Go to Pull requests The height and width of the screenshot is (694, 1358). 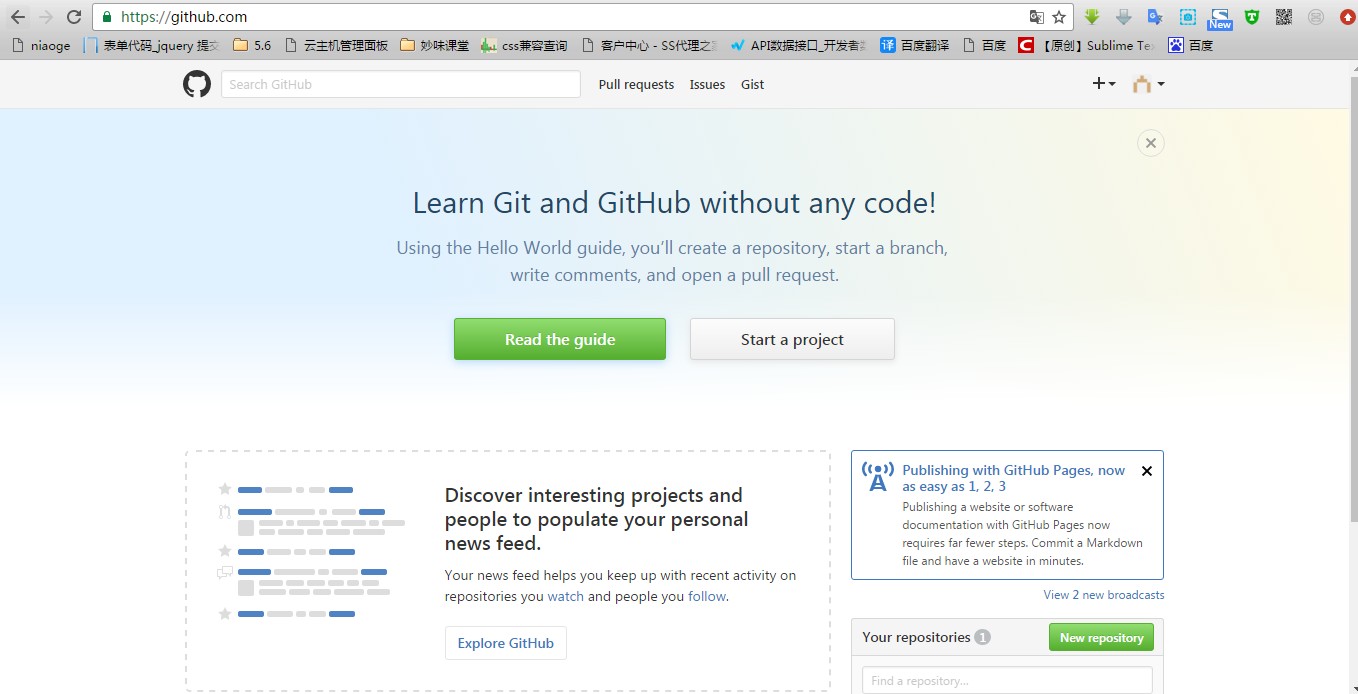coord(636,85)
